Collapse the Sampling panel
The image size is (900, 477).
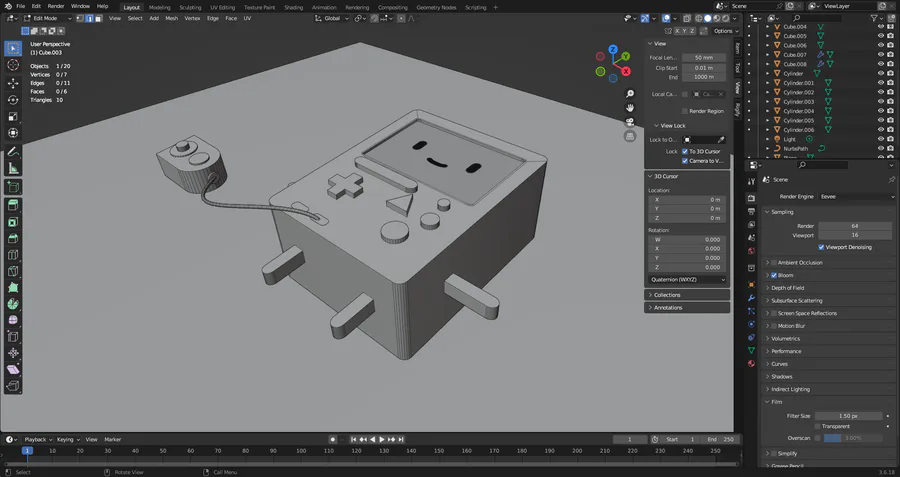(829, 212)
